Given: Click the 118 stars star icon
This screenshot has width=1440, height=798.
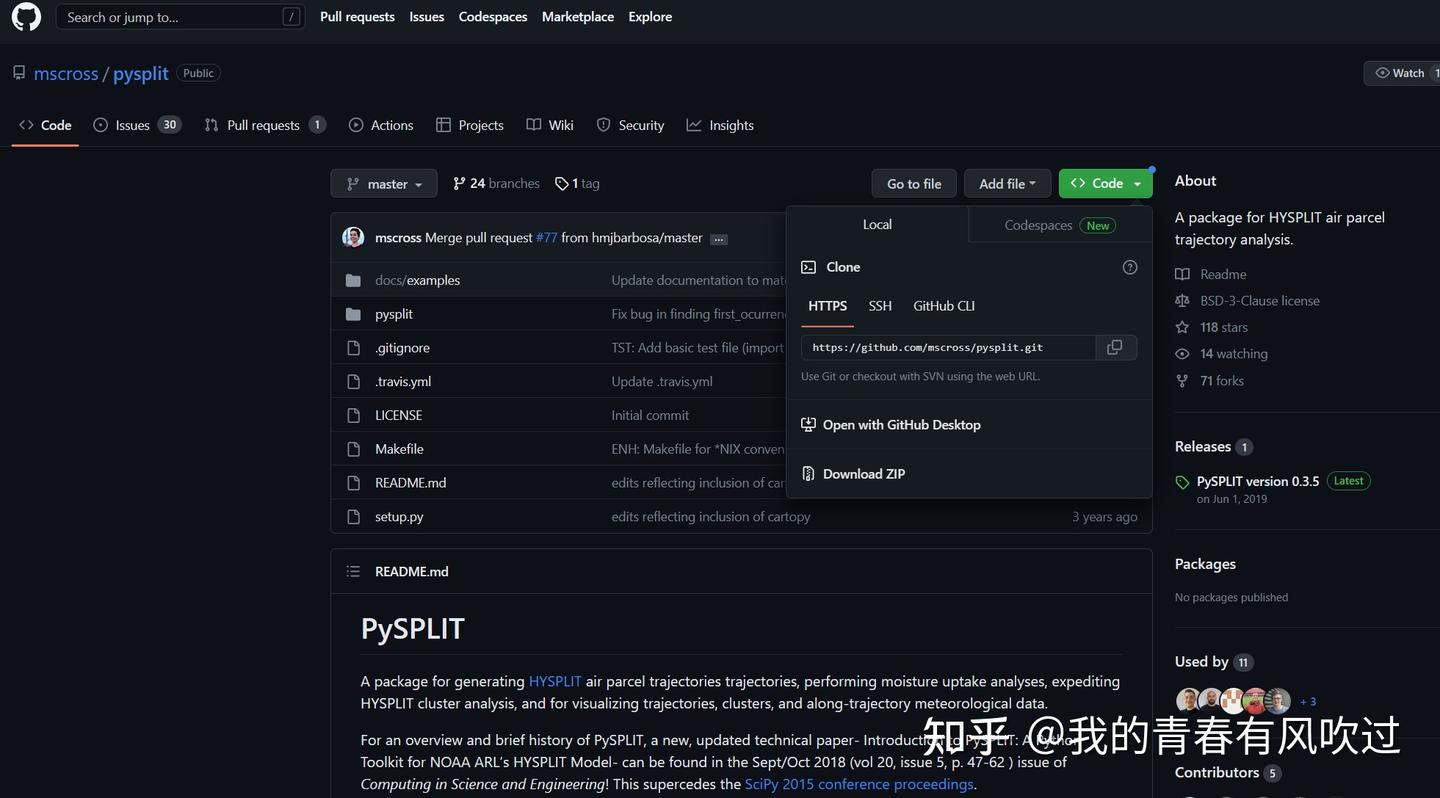Looking at the screenshot, I should pos(1182,327).
